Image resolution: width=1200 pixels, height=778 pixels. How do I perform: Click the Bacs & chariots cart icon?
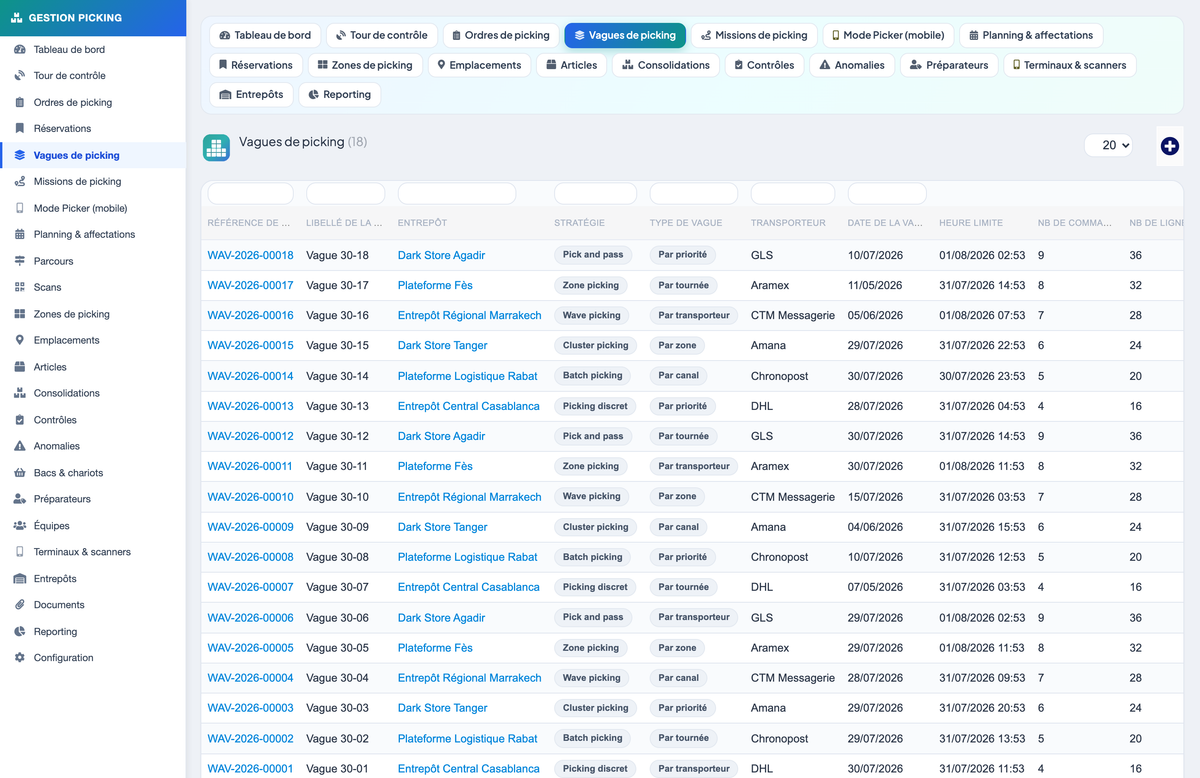[x=20, y=473]
